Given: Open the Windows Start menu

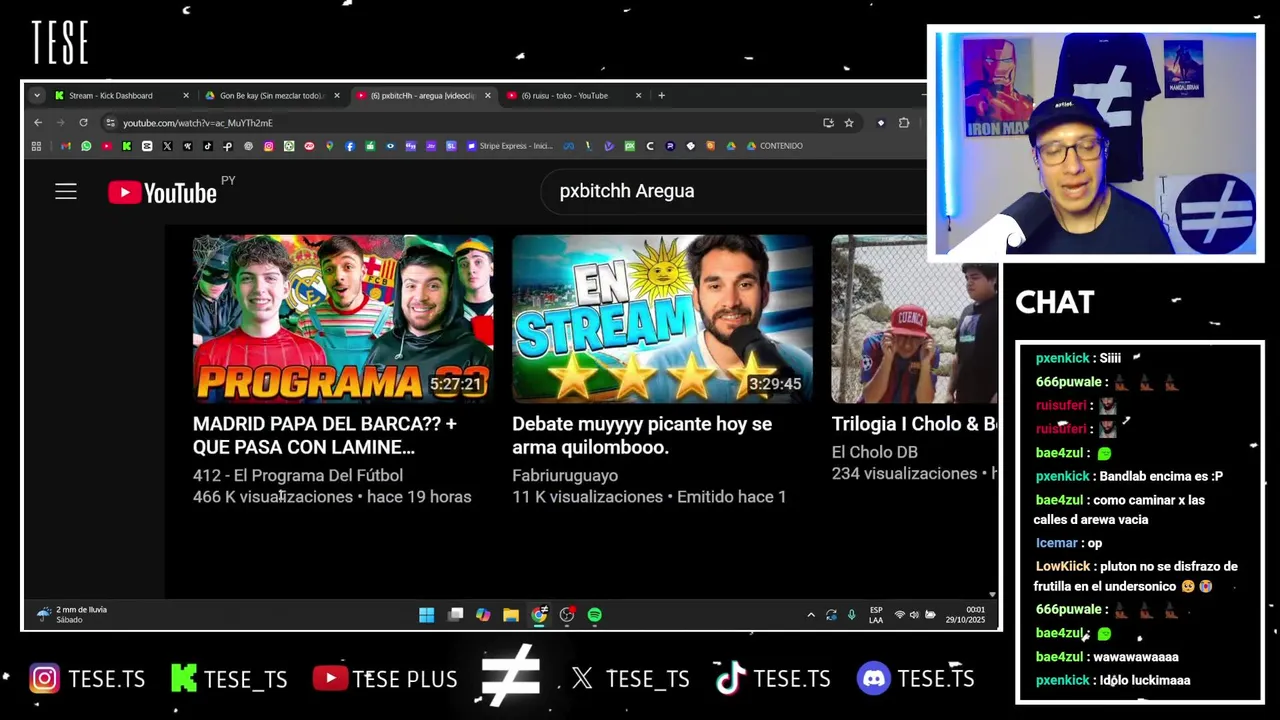Looking at the screenshot, I should [427, 615].
